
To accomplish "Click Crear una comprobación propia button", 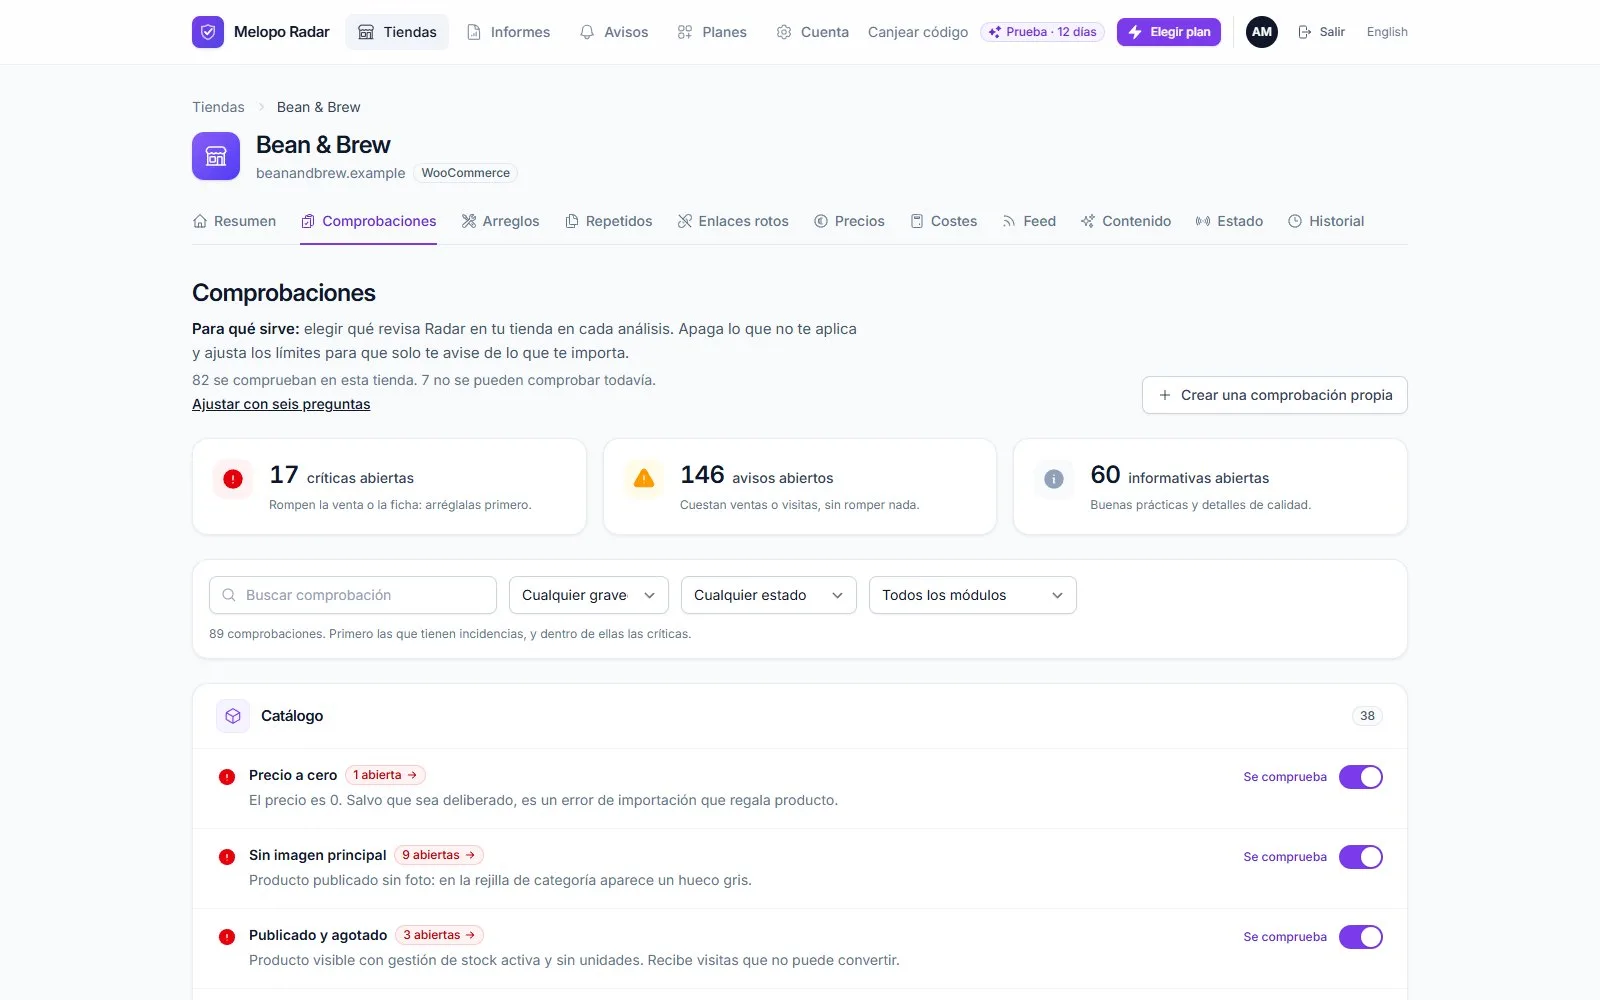I will coord(1275,395).
